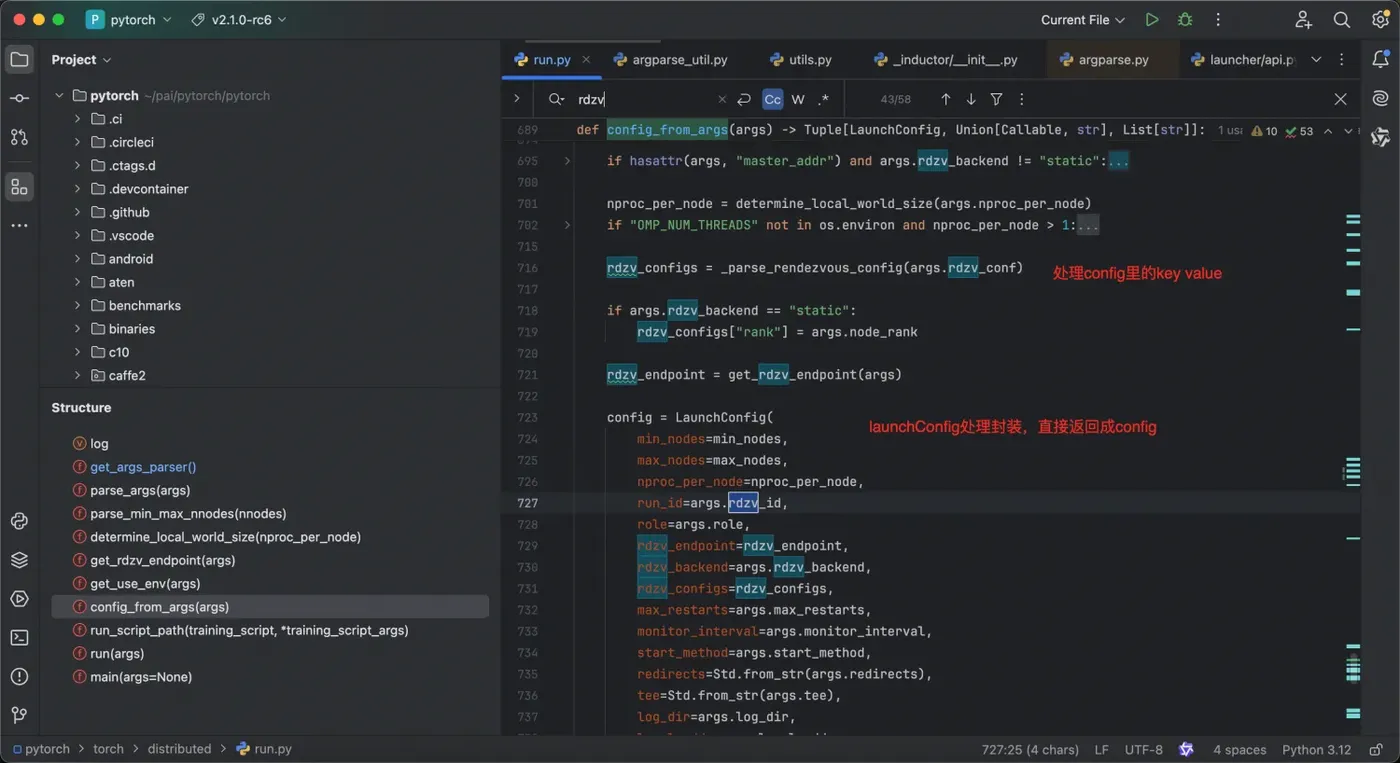Open run configuration more actions menu
Viewport: 1400px width, 763px height.
(1218, 20)
